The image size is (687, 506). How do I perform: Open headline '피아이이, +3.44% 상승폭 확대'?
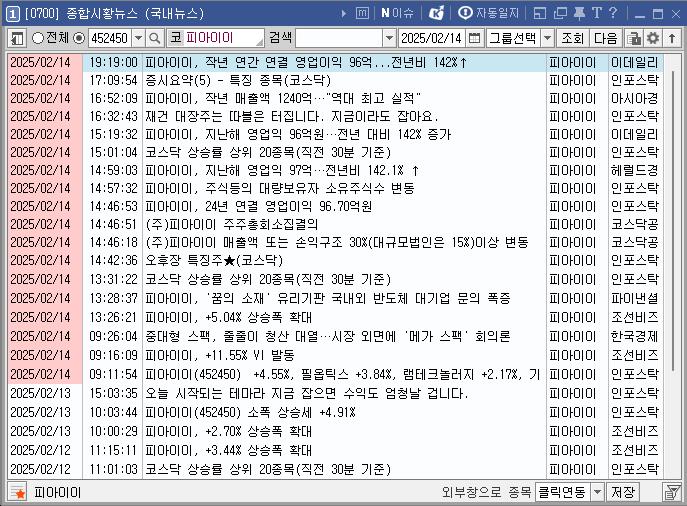tap(228, 450)
